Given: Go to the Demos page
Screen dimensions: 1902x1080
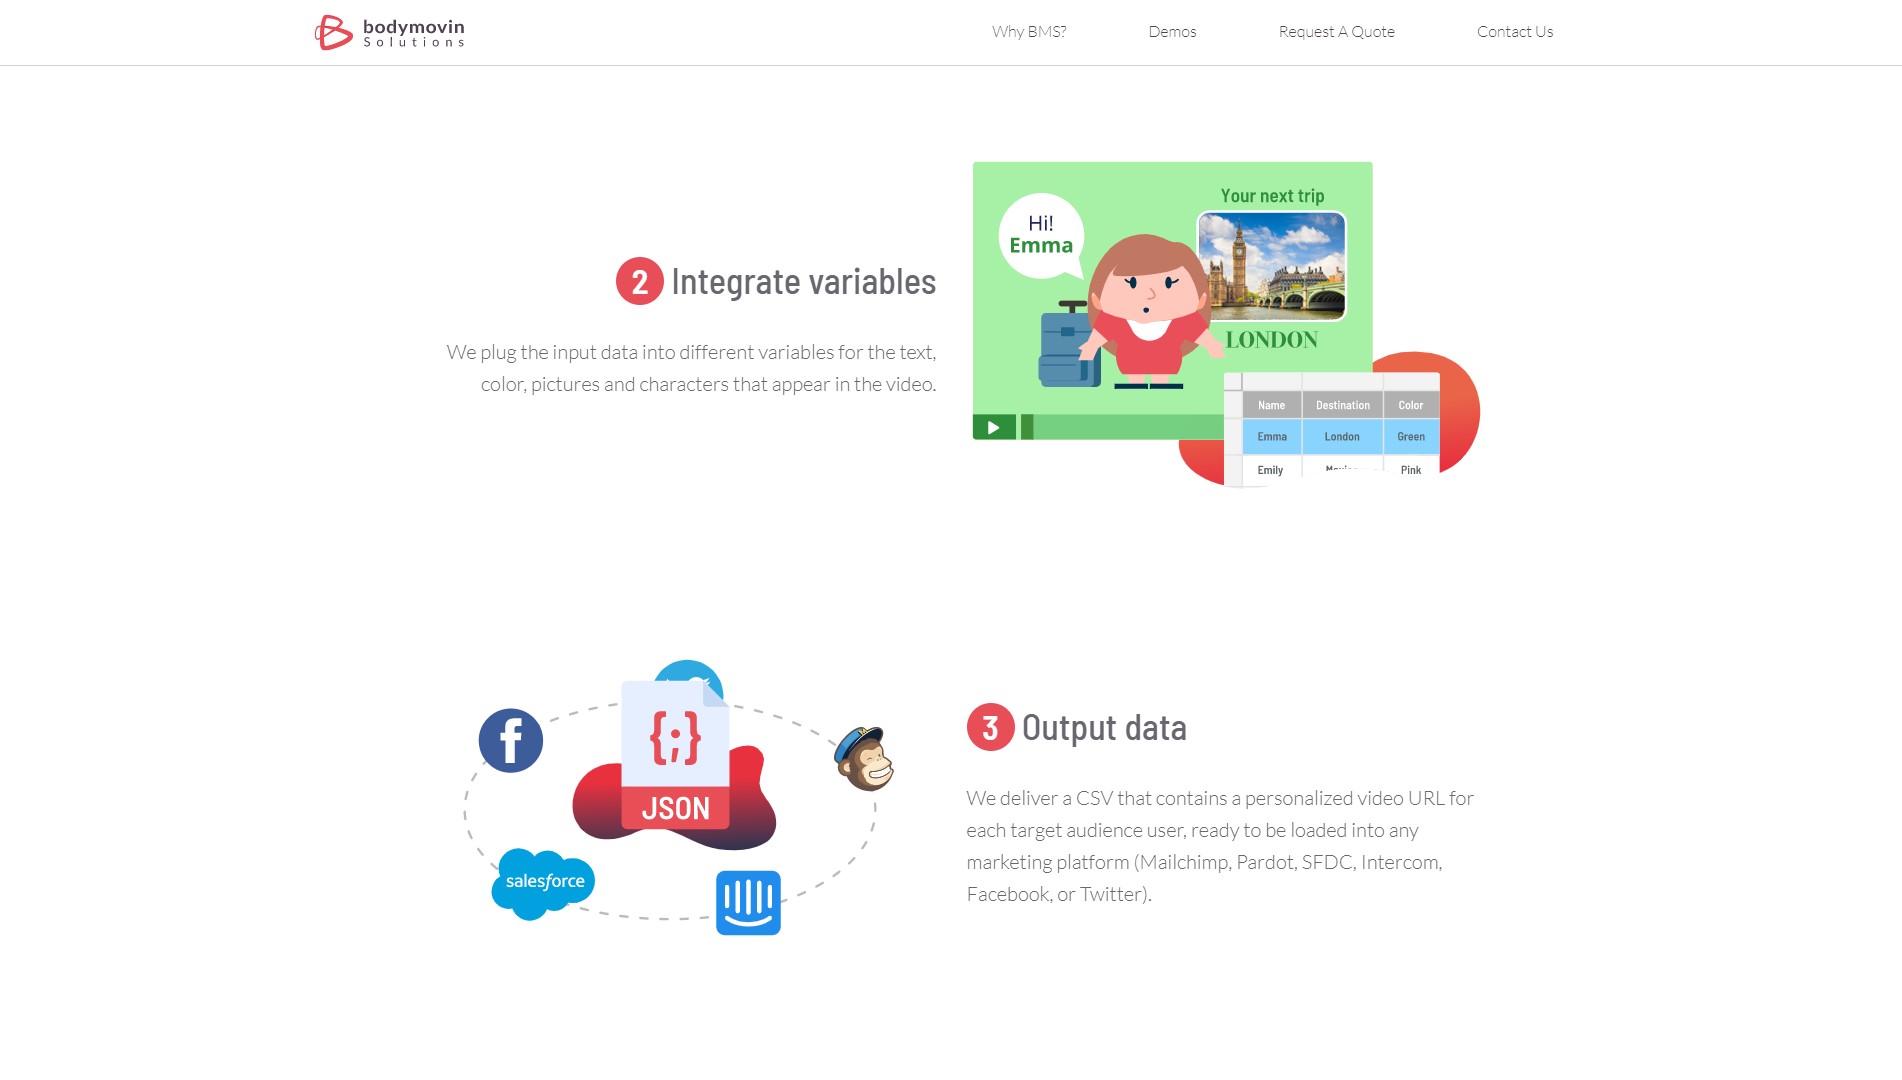Looking at the screenshot, I should (x=1172, y=32).
